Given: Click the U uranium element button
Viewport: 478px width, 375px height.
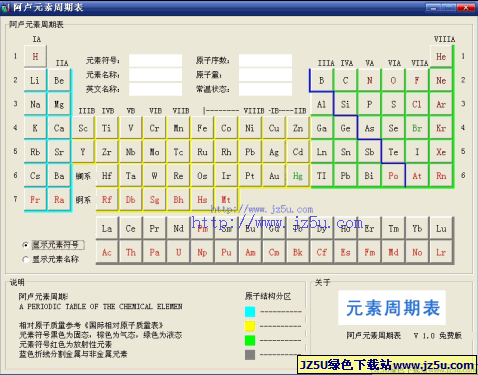Looking at the screenshot, I should [179, 252].
